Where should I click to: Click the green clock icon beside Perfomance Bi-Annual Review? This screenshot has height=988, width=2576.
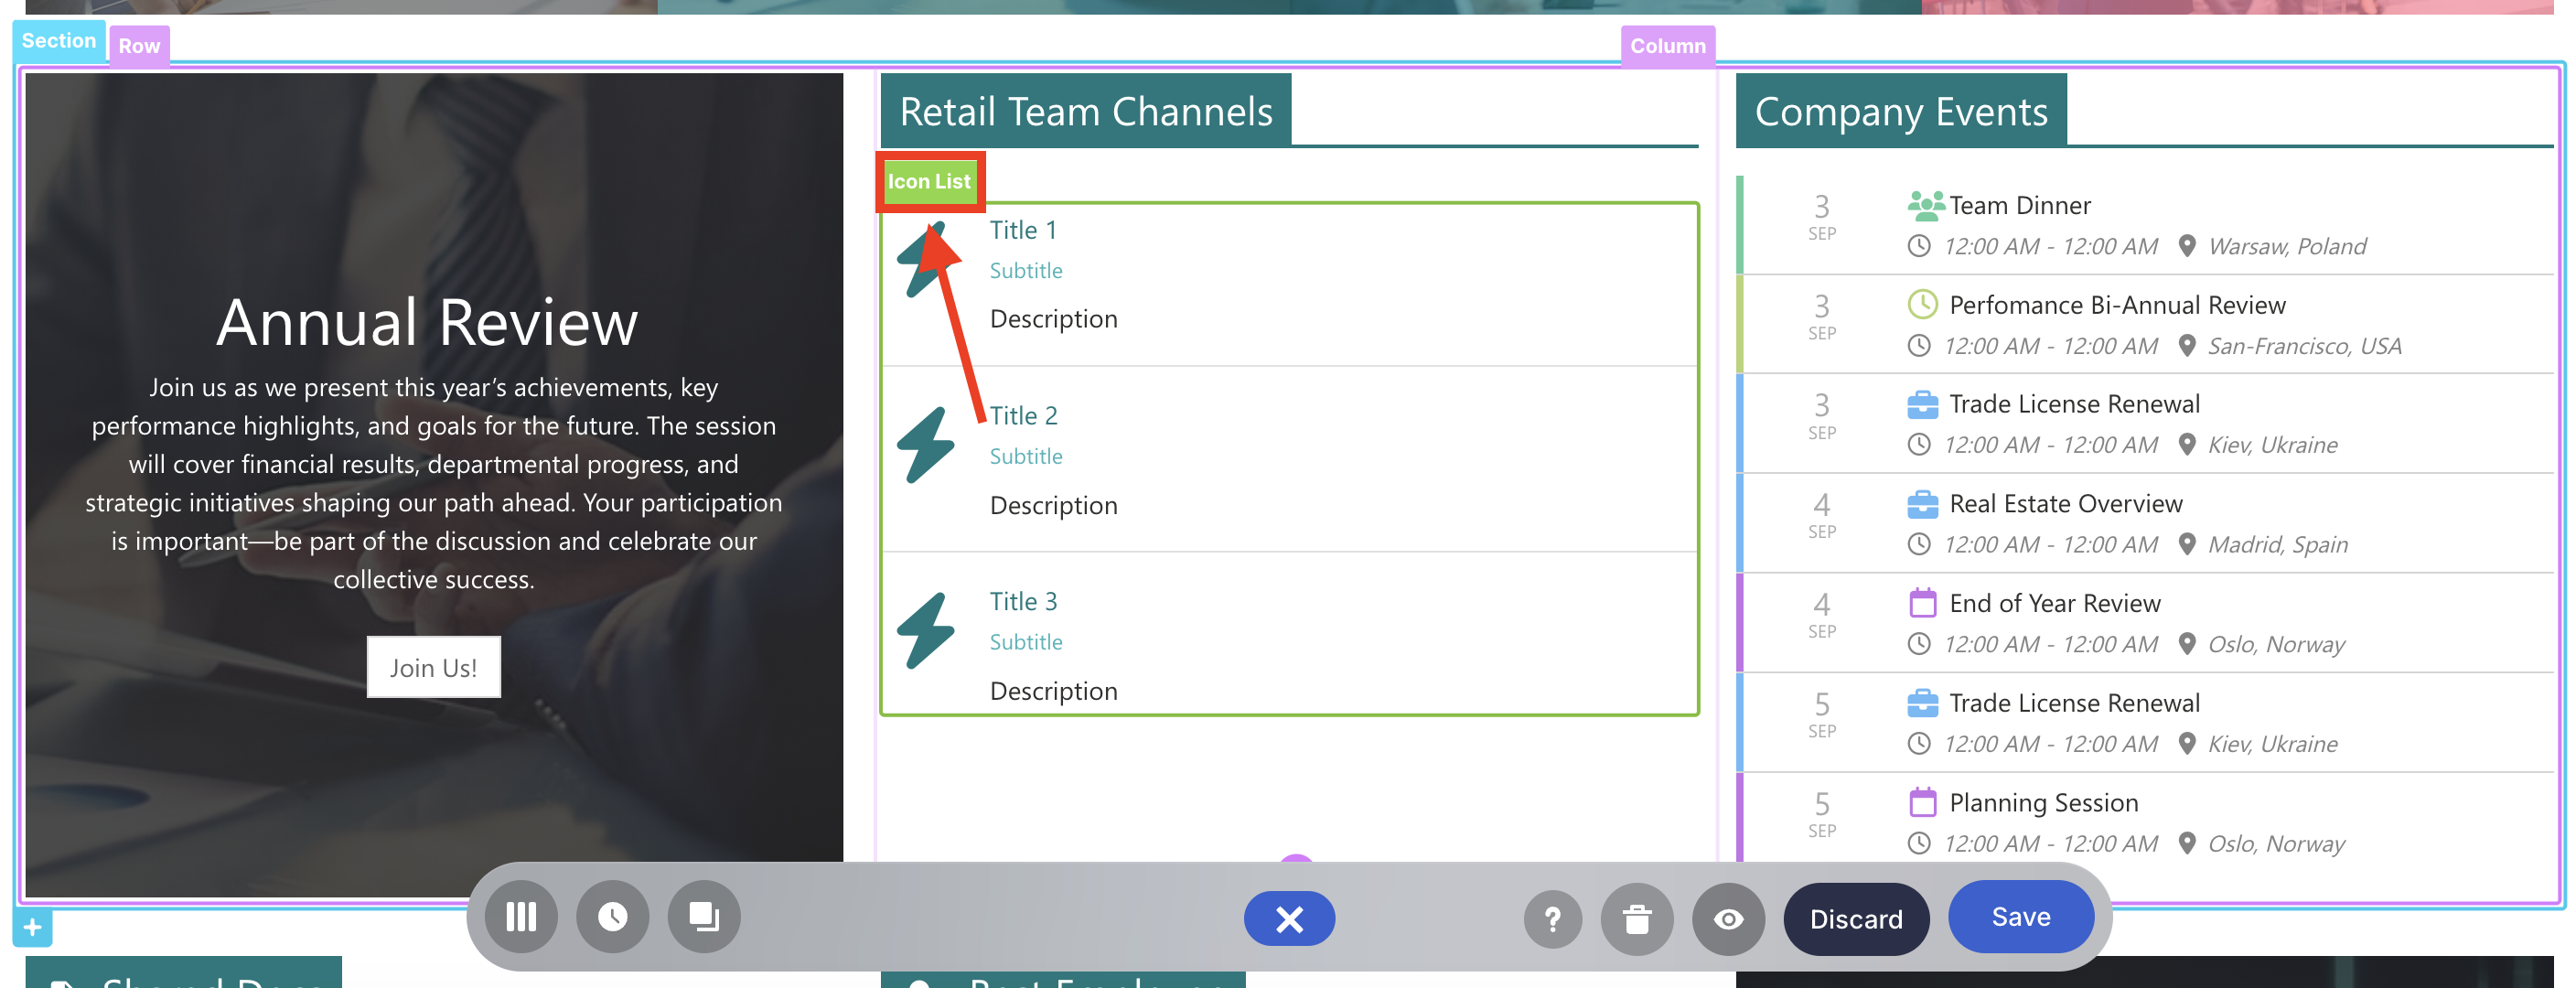click(x=1922, y=303)
